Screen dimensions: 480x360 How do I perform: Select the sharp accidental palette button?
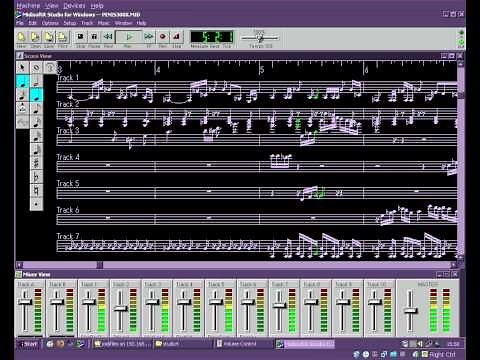pos(36,164)
